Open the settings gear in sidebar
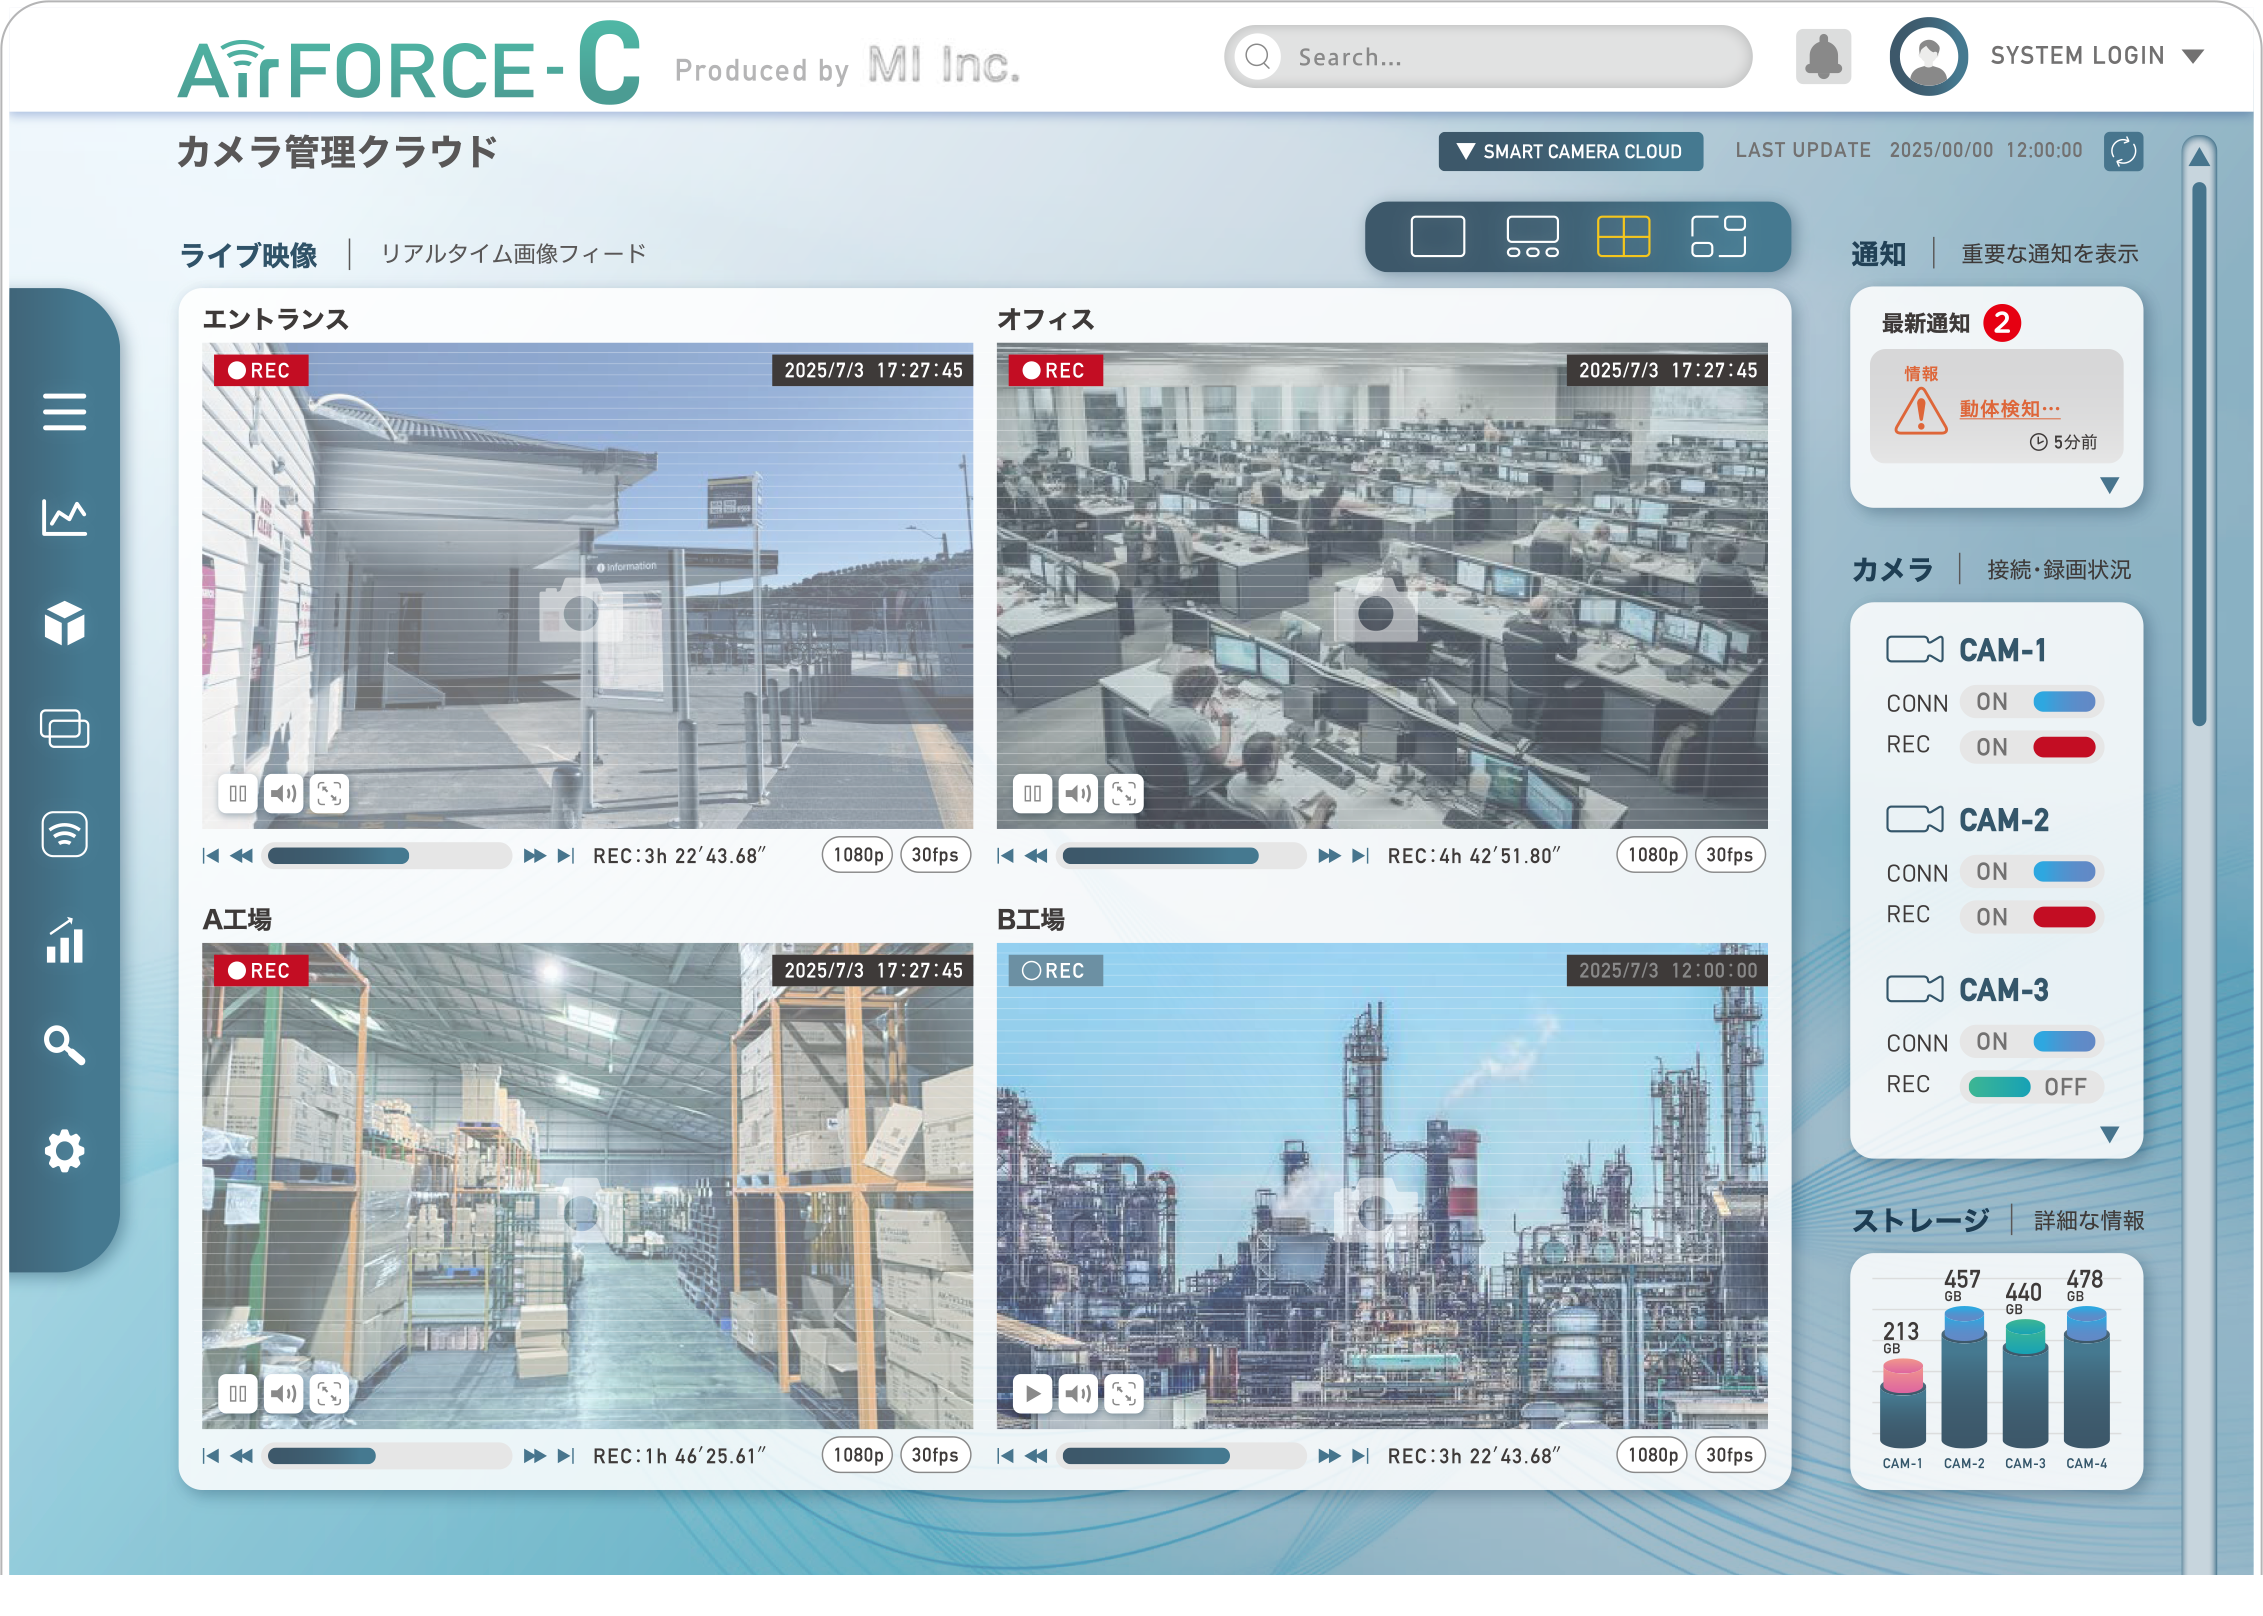The width and height of the screenshot is (2263, 1616). pyautogui.click(x=64, y=1151)
